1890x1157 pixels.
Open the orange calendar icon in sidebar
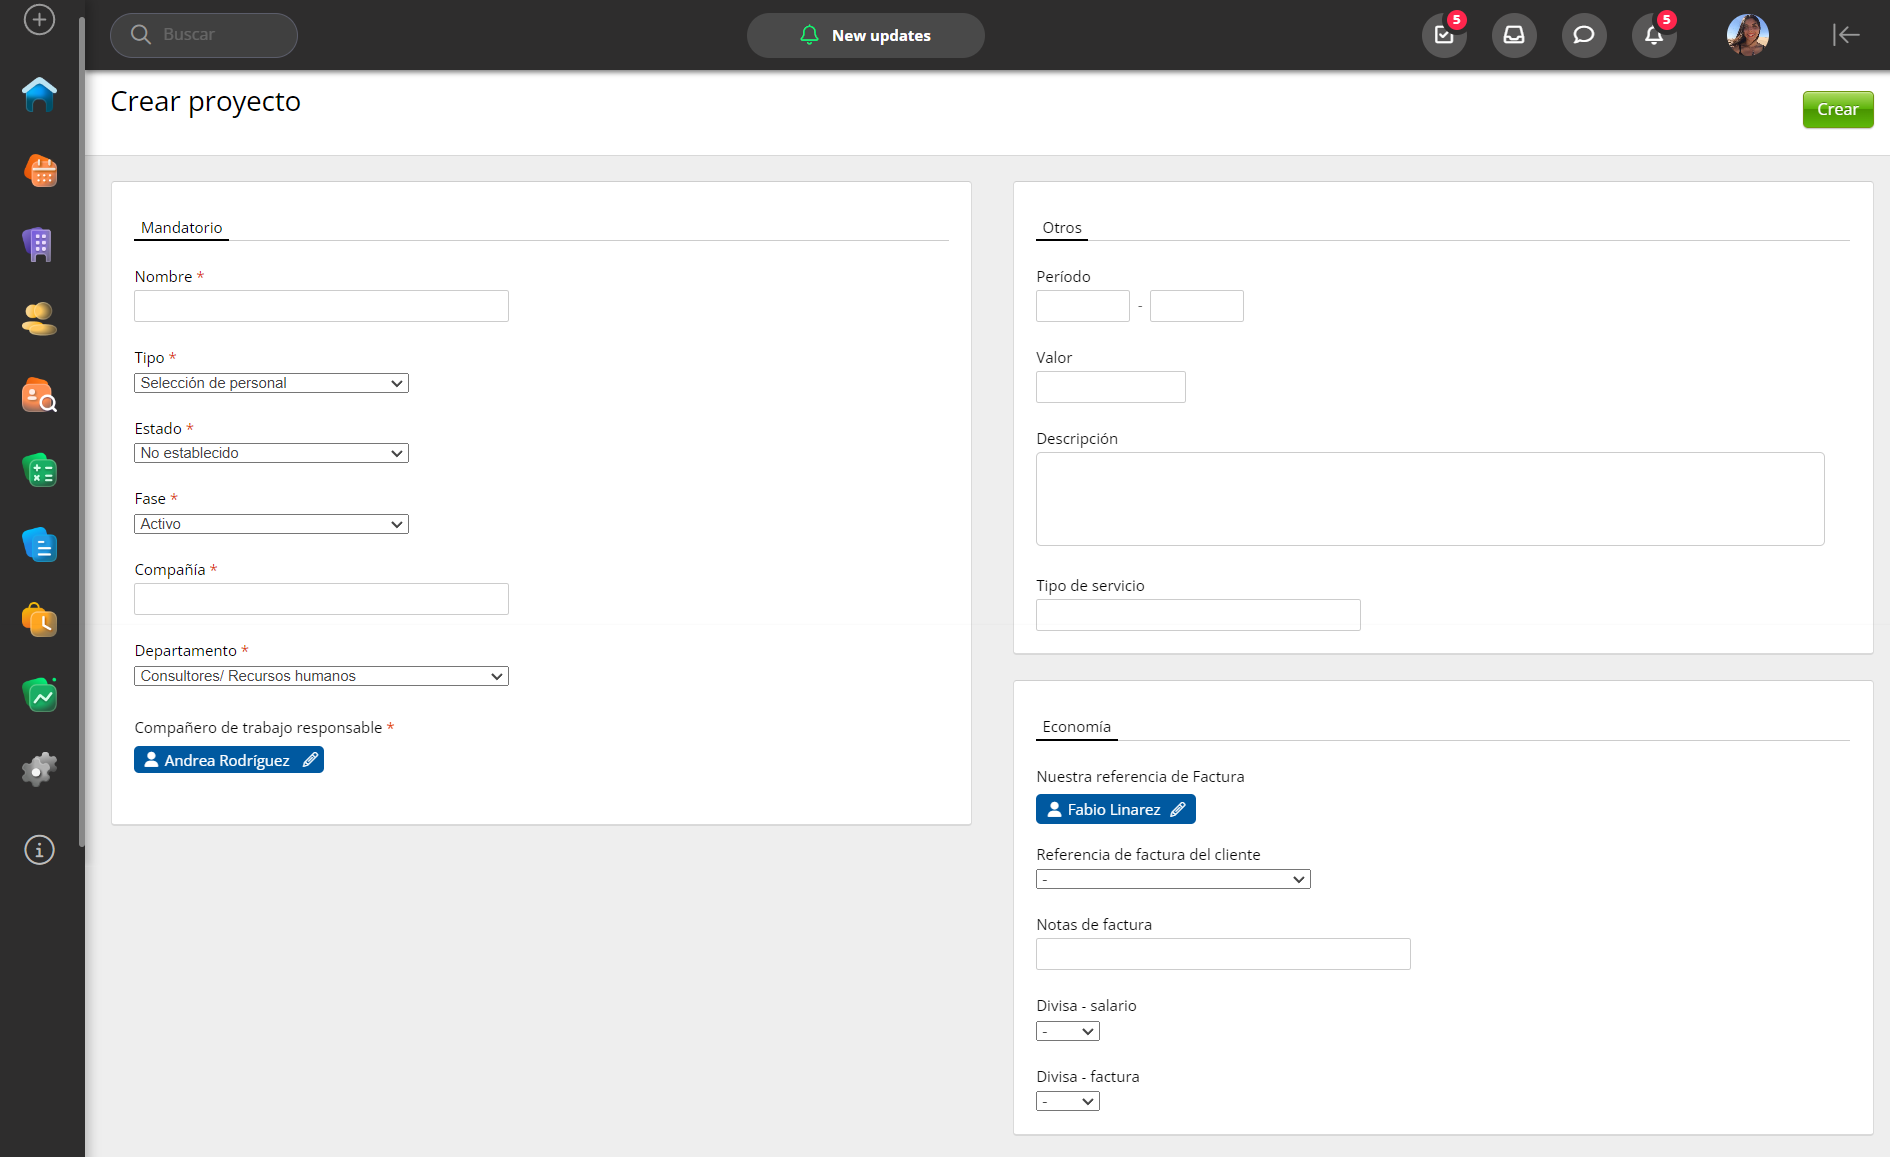(40, 171)
